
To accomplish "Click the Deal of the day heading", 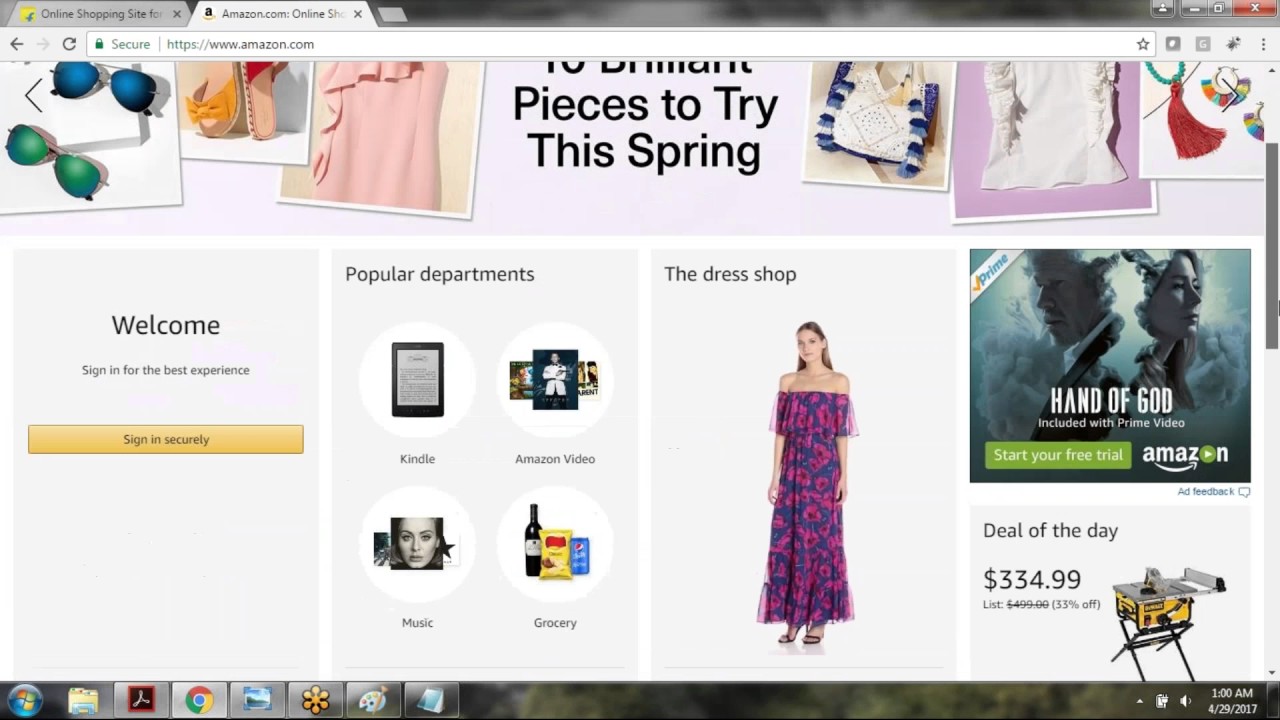I will click(x=1050, y=531).
